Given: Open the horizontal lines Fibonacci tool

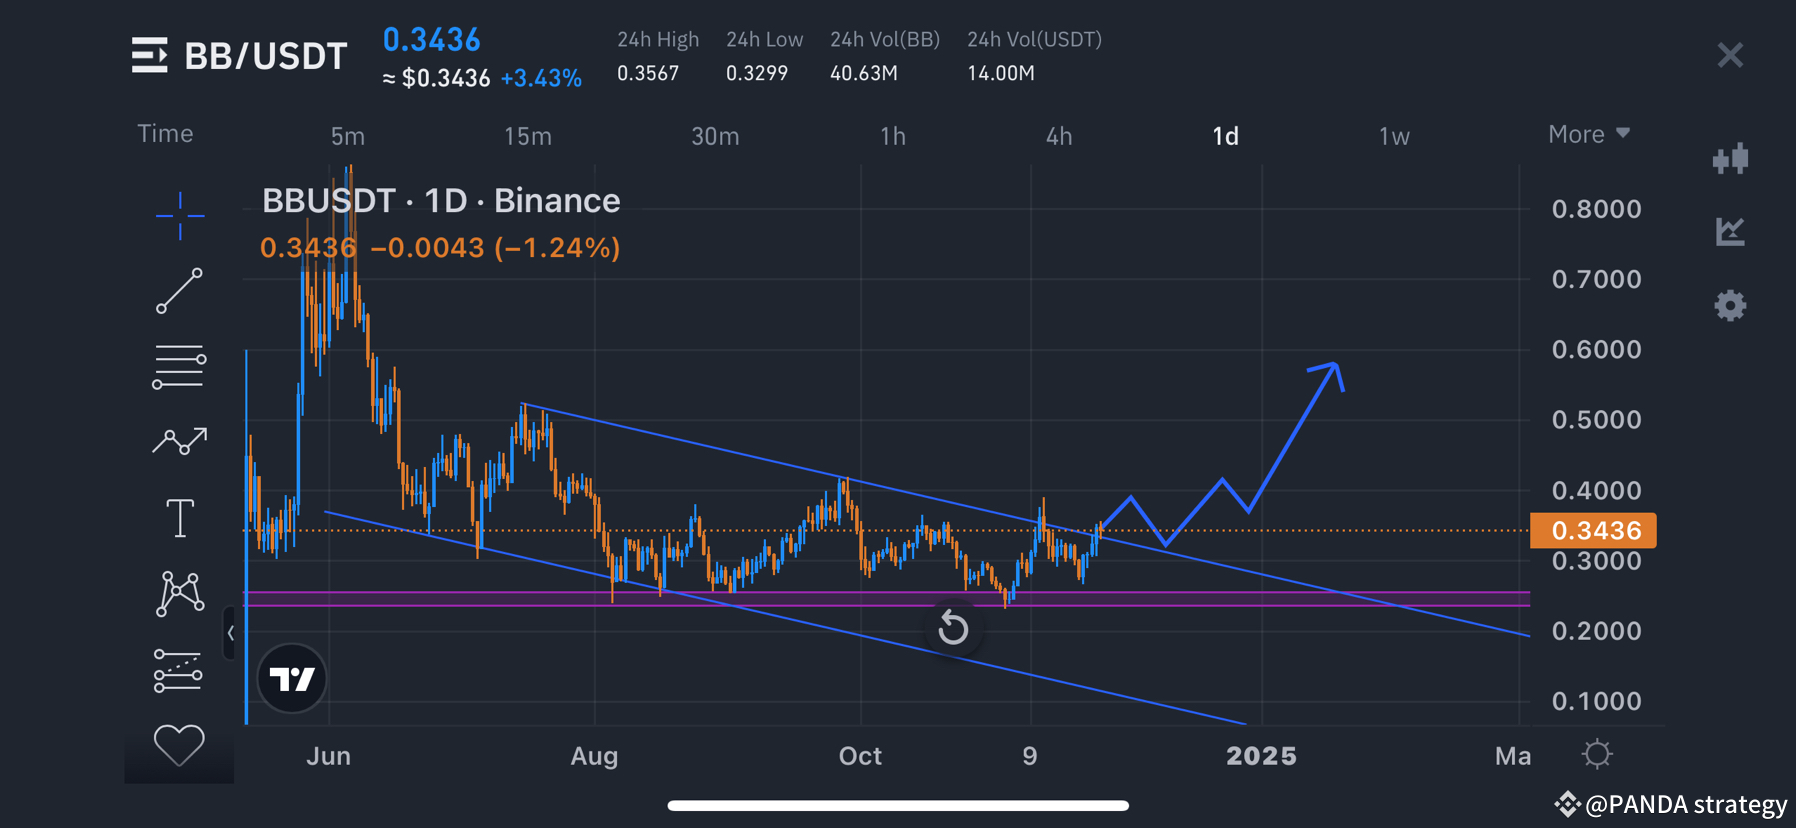Looking at the screenshot, I should click(x=180, y=367).
